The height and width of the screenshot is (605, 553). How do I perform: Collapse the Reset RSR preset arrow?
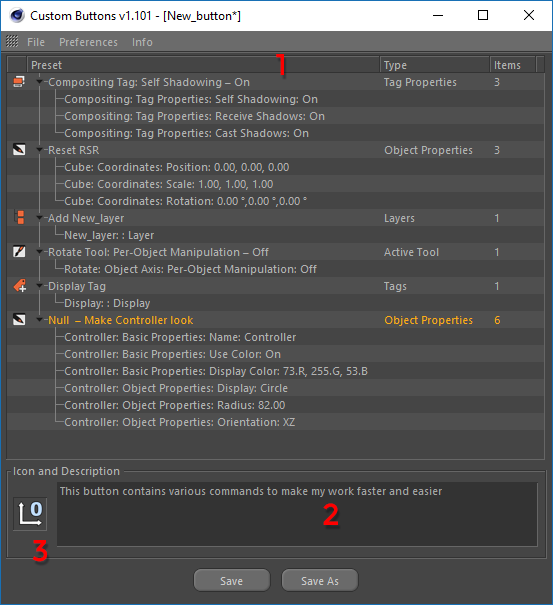pos(39,150)
